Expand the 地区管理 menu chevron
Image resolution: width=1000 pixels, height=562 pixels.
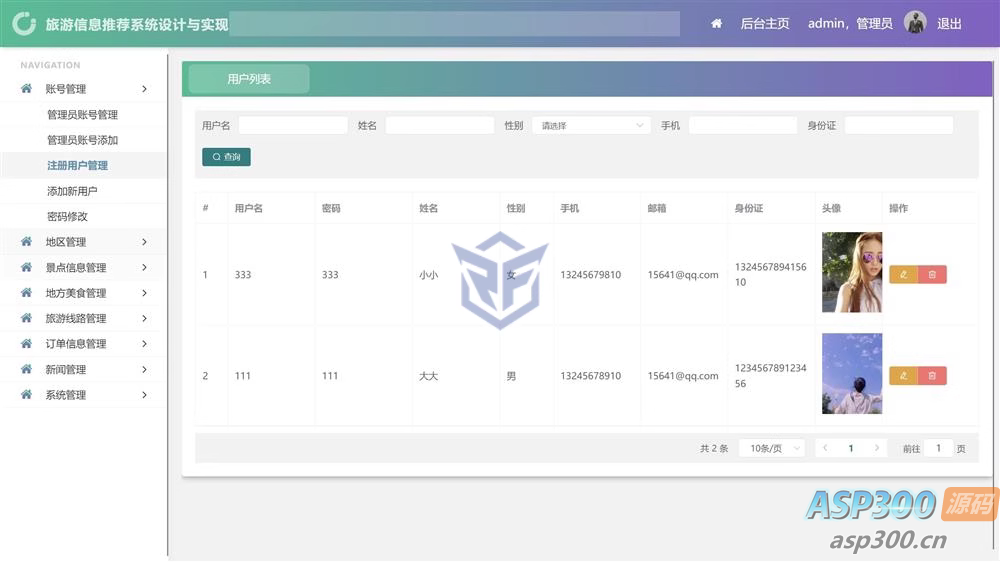[145, 242]
